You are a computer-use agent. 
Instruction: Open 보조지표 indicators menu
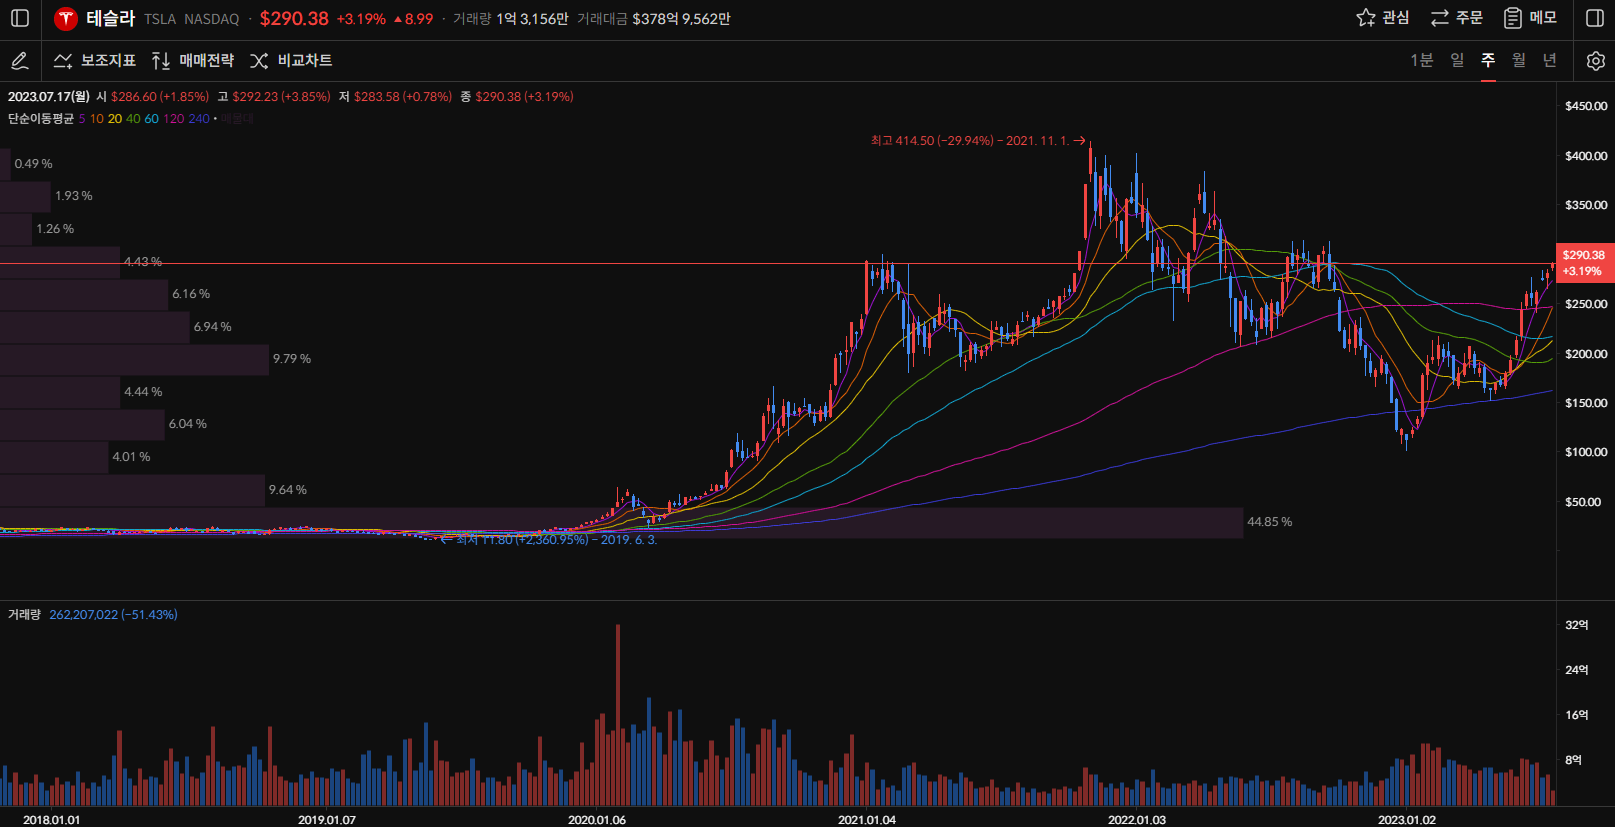click(x=94, y=61)
